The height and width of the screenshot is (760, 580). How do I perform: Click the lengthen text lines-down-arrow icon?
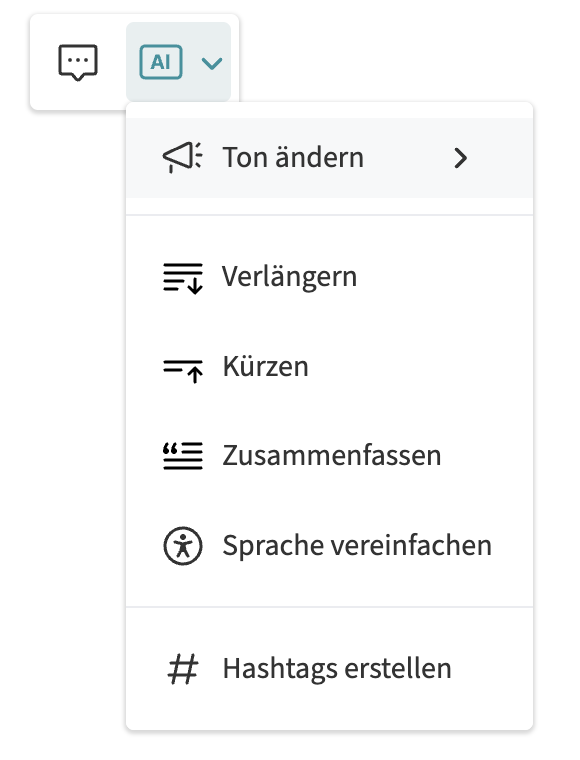(183, 278)
